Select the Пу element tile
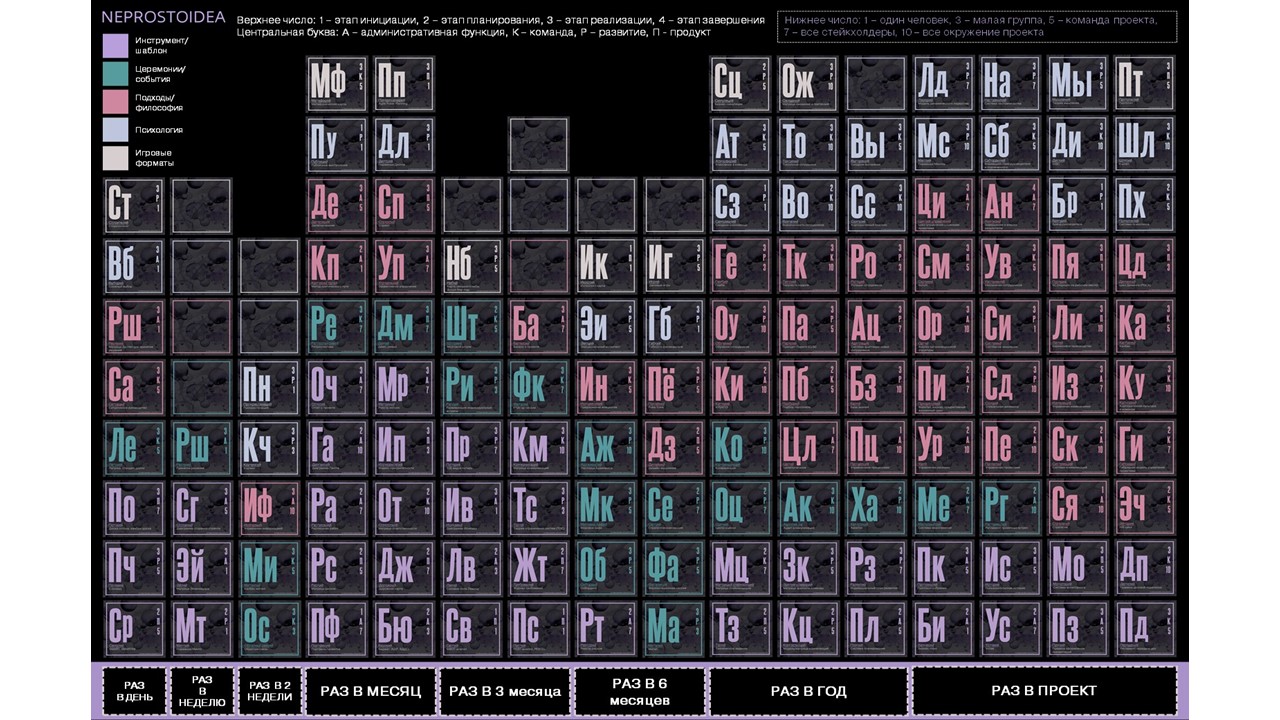This screenshot has width=1280, height=720. tap(337, 144)
